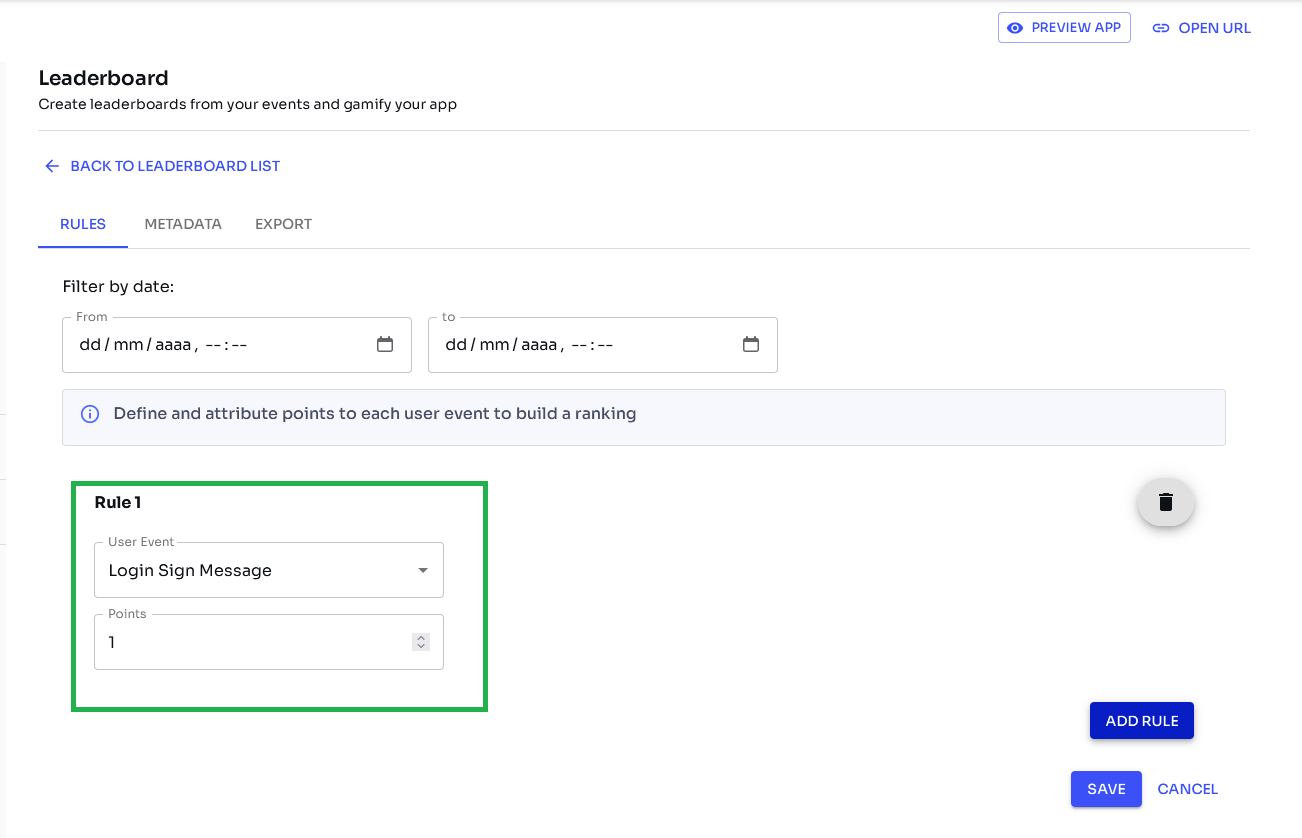
Task: Open the Export tab
Action: [283, 224]
